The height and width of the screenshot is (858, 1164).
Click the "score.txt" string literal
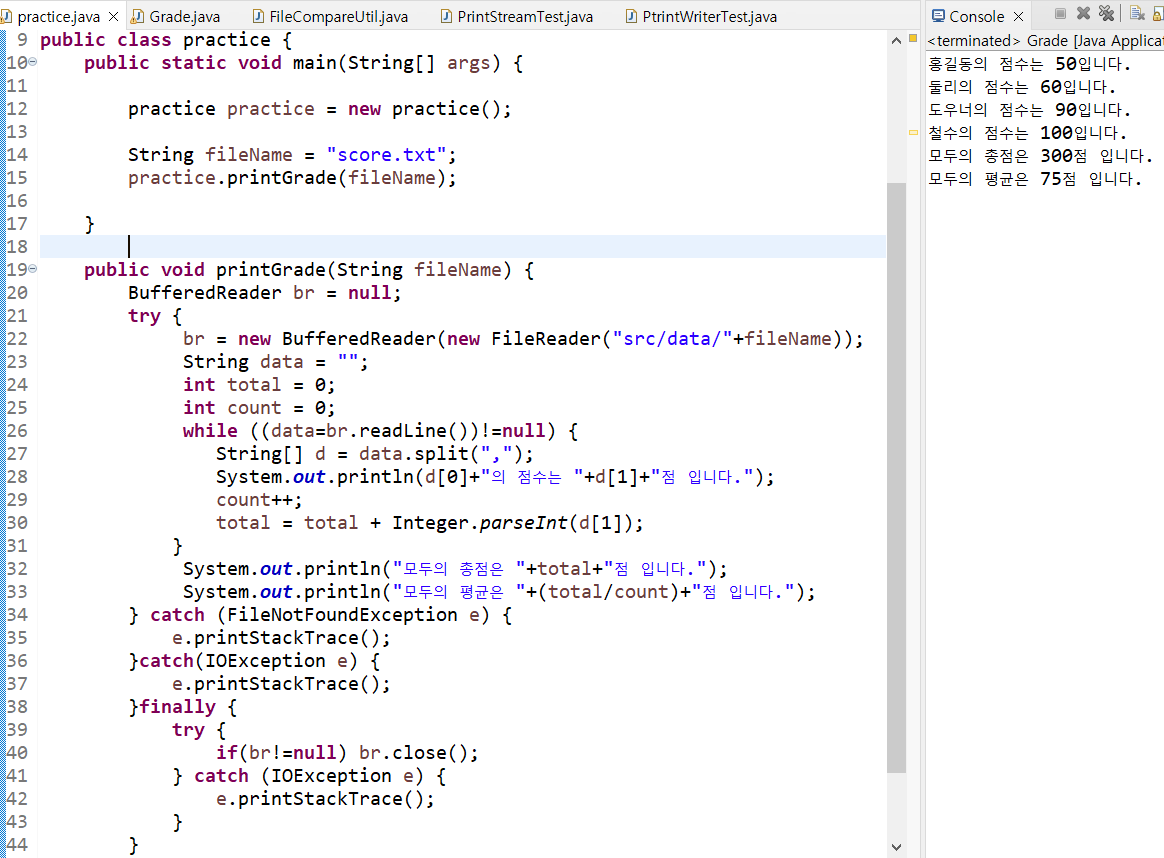point(387,154)
